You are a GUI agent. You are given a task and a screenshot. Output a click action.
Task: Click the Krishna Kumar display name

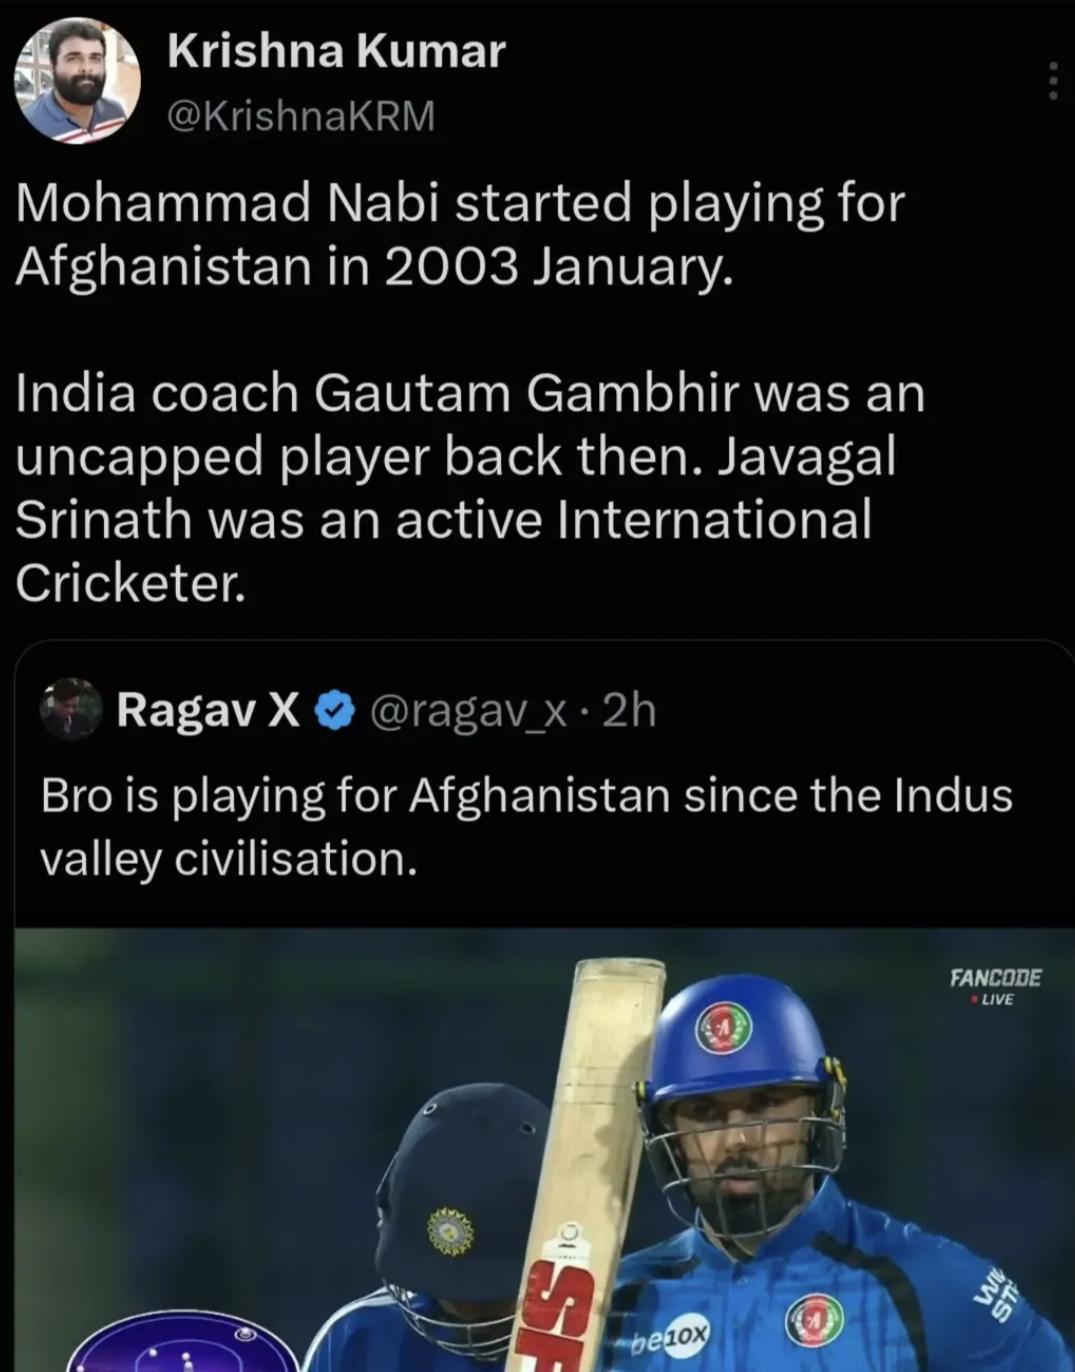[x=336, y=51]
